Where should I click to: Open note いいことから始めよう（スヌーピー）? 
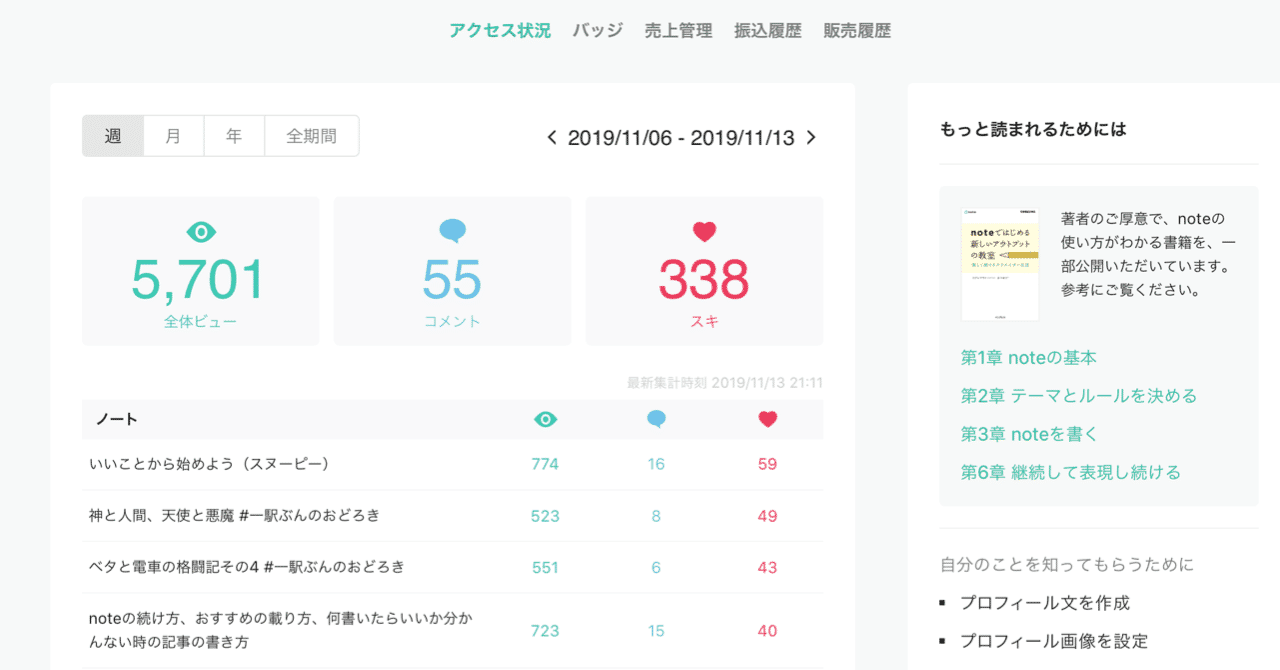coord(210,464)
